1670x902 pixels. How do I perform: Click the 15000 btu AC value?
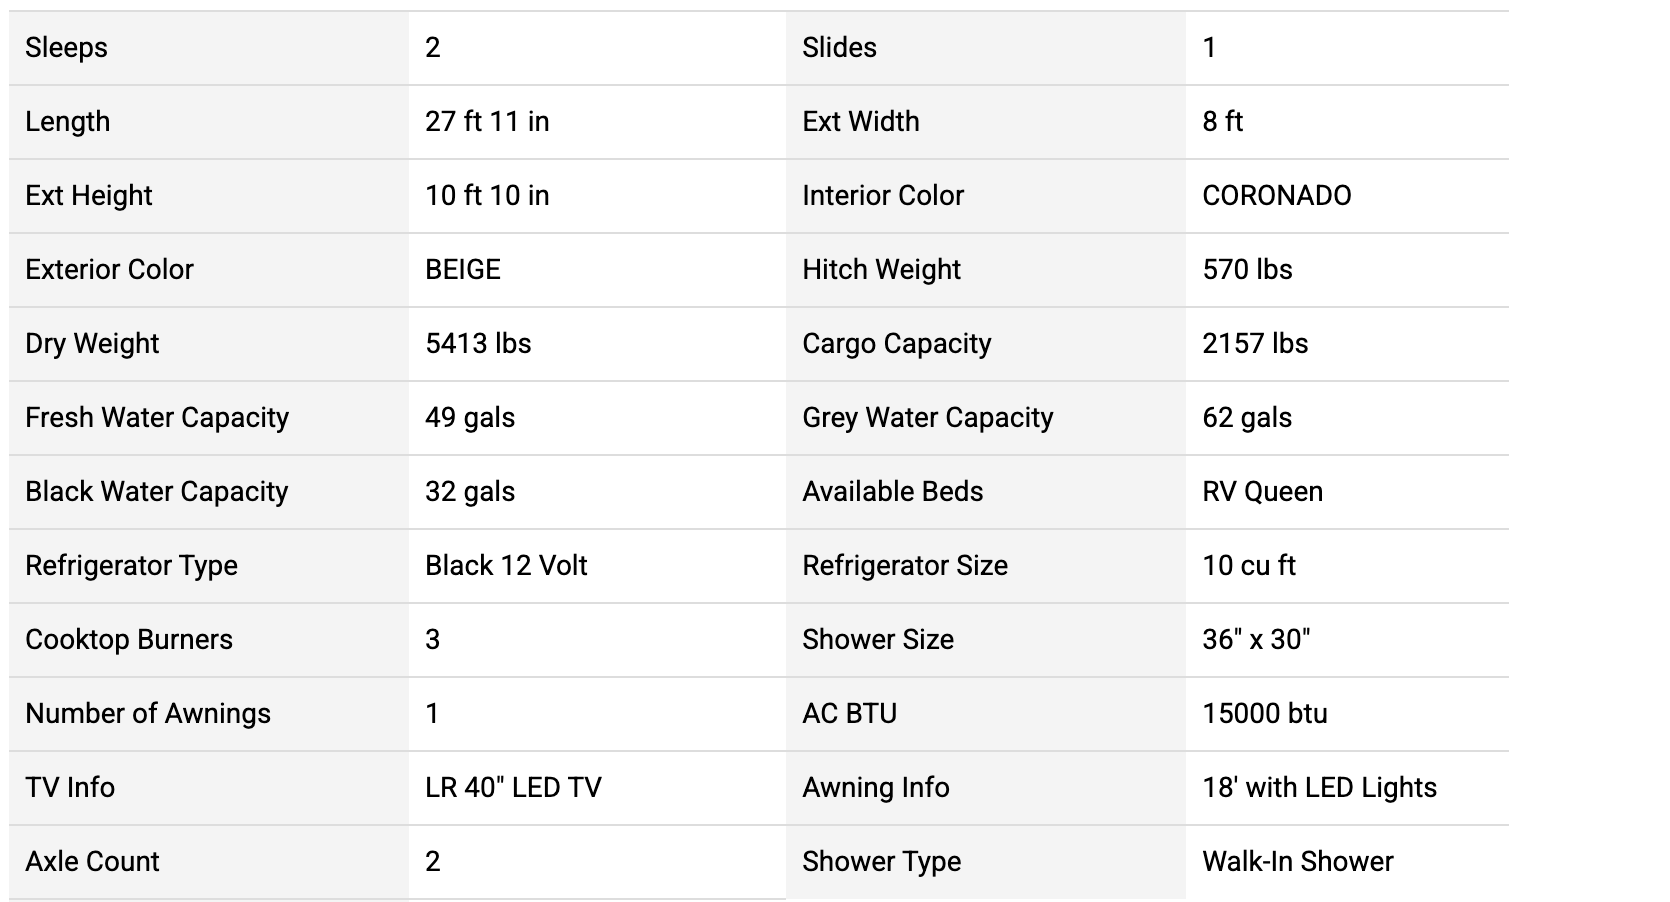pos(1265,714)
